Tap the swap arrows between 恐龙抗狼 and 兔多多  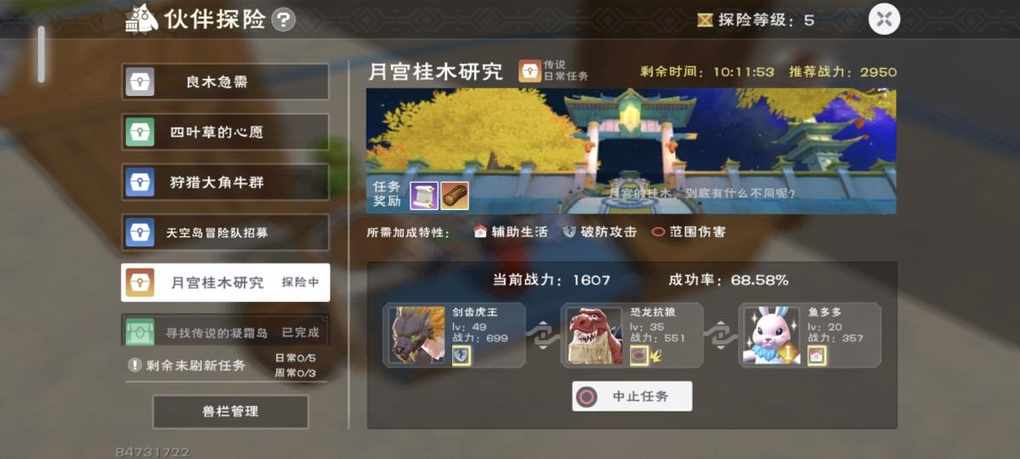tap(721, 335)
